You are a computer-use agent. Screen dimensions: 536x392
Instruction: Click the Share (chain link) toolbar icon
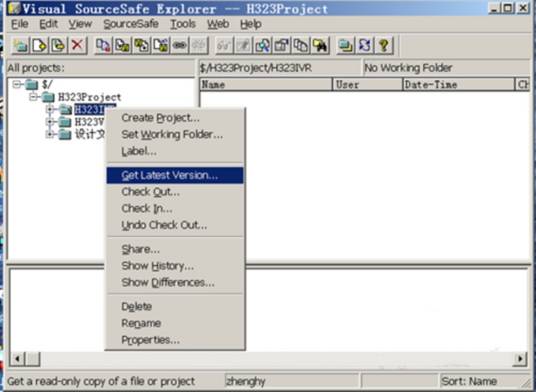[180, 45]
